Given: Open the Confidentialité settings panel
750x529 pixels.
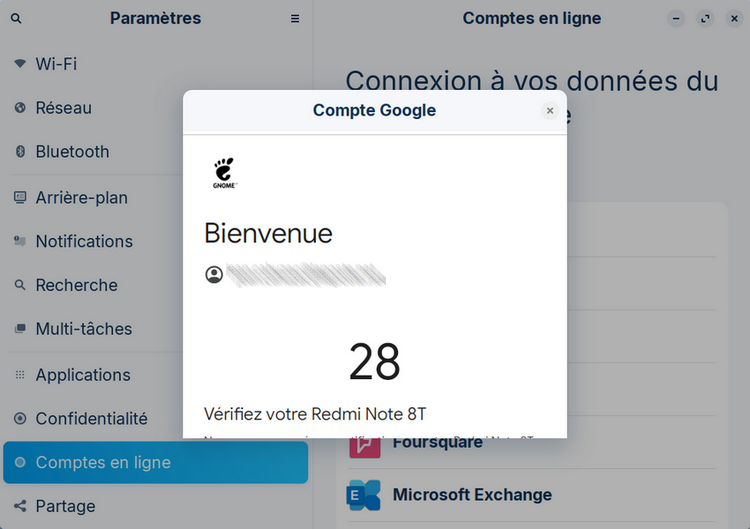Looking at the screenshot, I should click(x=91, y=418).
